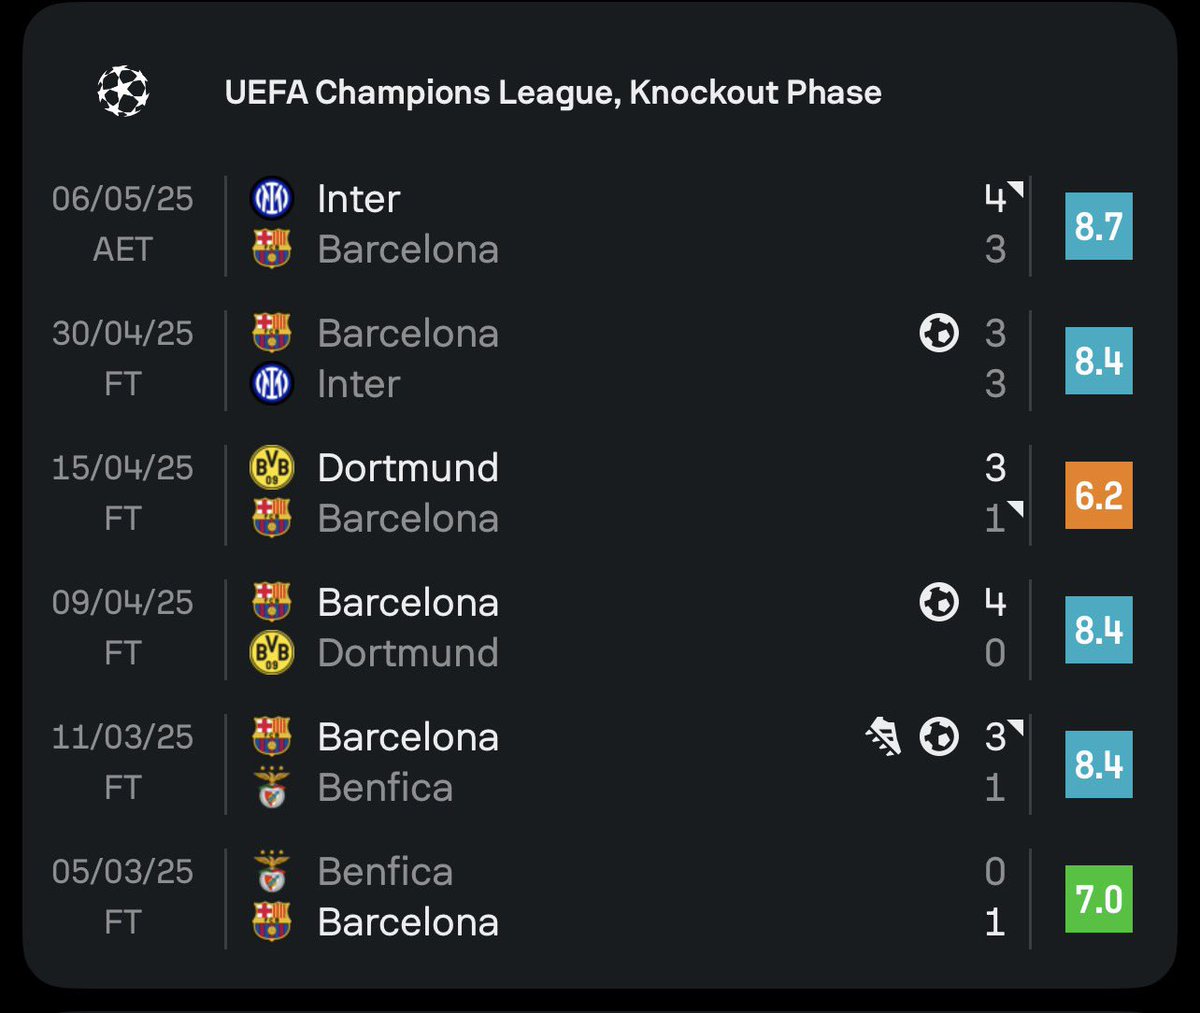Click Dortmund crest in 09/04/25 match
The width and height of the screenshot is (1200, 1013).
pyautogui.click(x=271, y=653)
